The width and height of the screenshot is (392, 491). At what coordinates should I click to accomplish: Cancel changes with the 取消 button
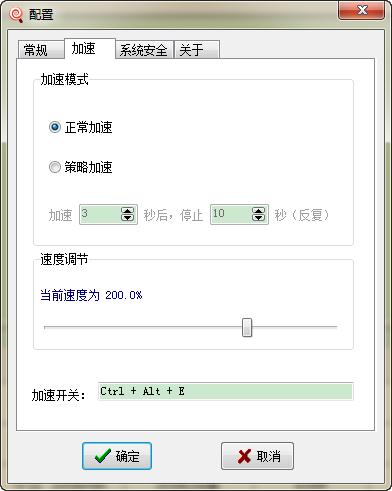click(x=257, y=456)
